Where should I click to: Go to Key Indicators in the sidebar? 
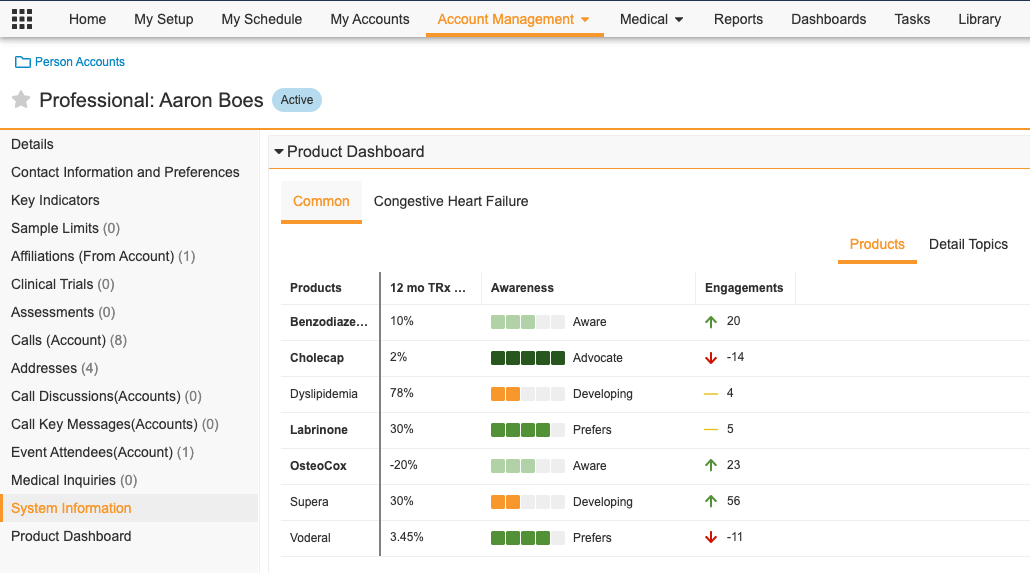click(x=55, y=200)
